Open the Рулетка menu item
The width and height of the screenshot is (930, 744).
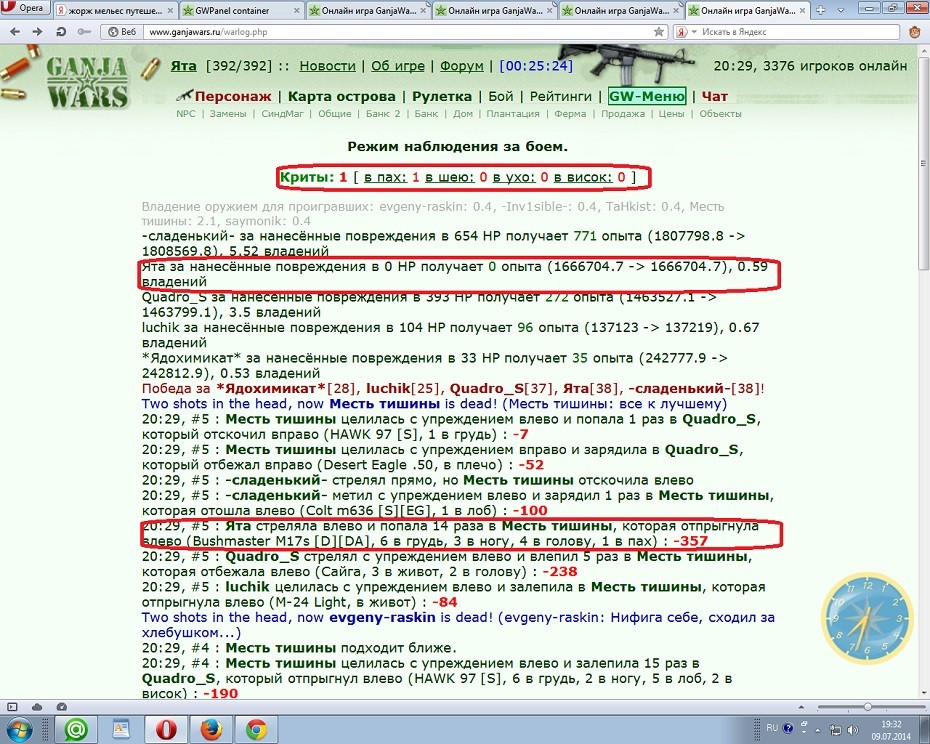click(442, 96)
